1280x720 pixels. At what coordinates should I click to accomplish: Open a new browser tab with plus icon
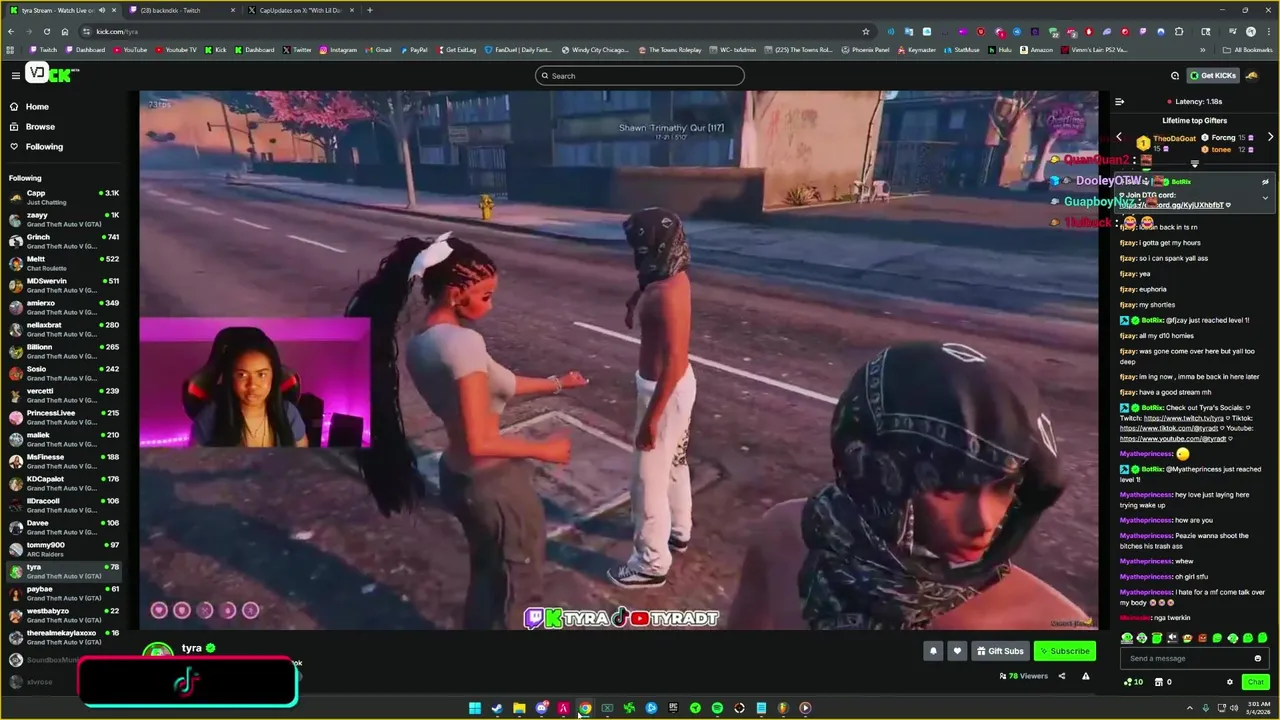point(370,10)
